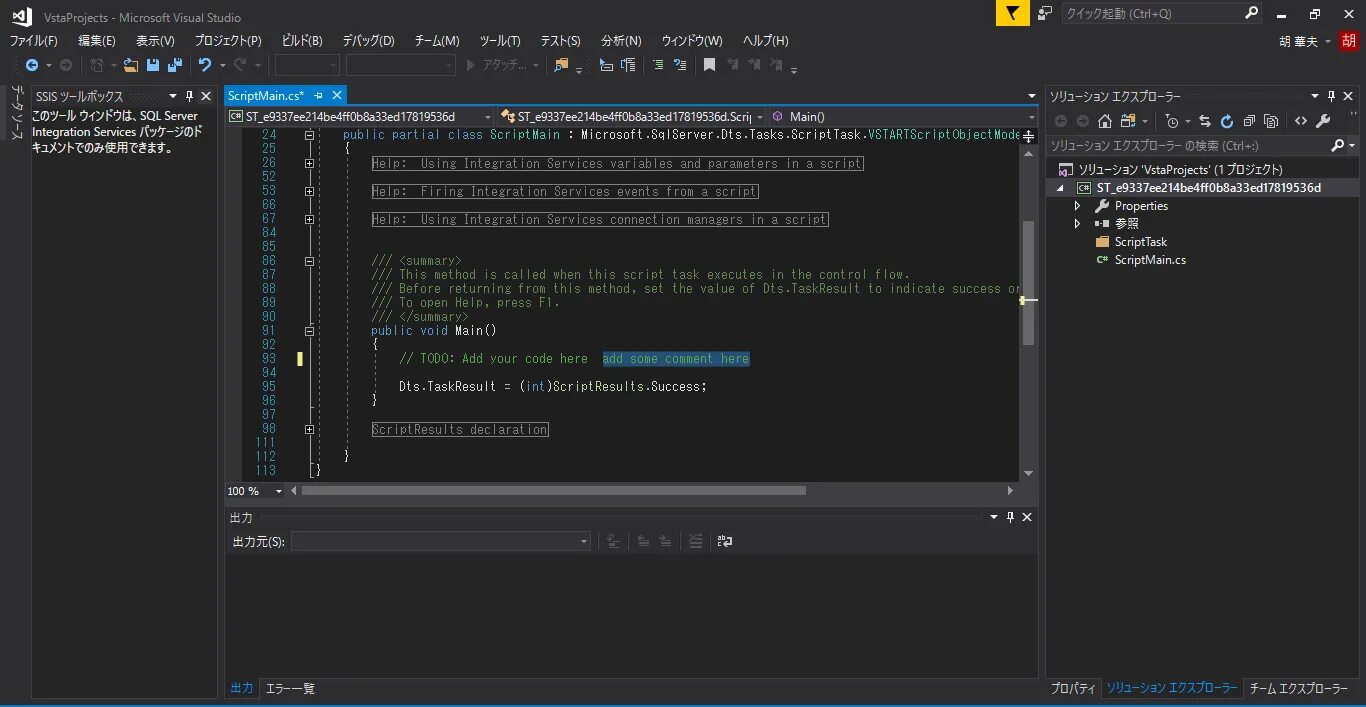Toggle word wrap in the Output panel
The image size is (1366, 707).
(x=725, y=541)
